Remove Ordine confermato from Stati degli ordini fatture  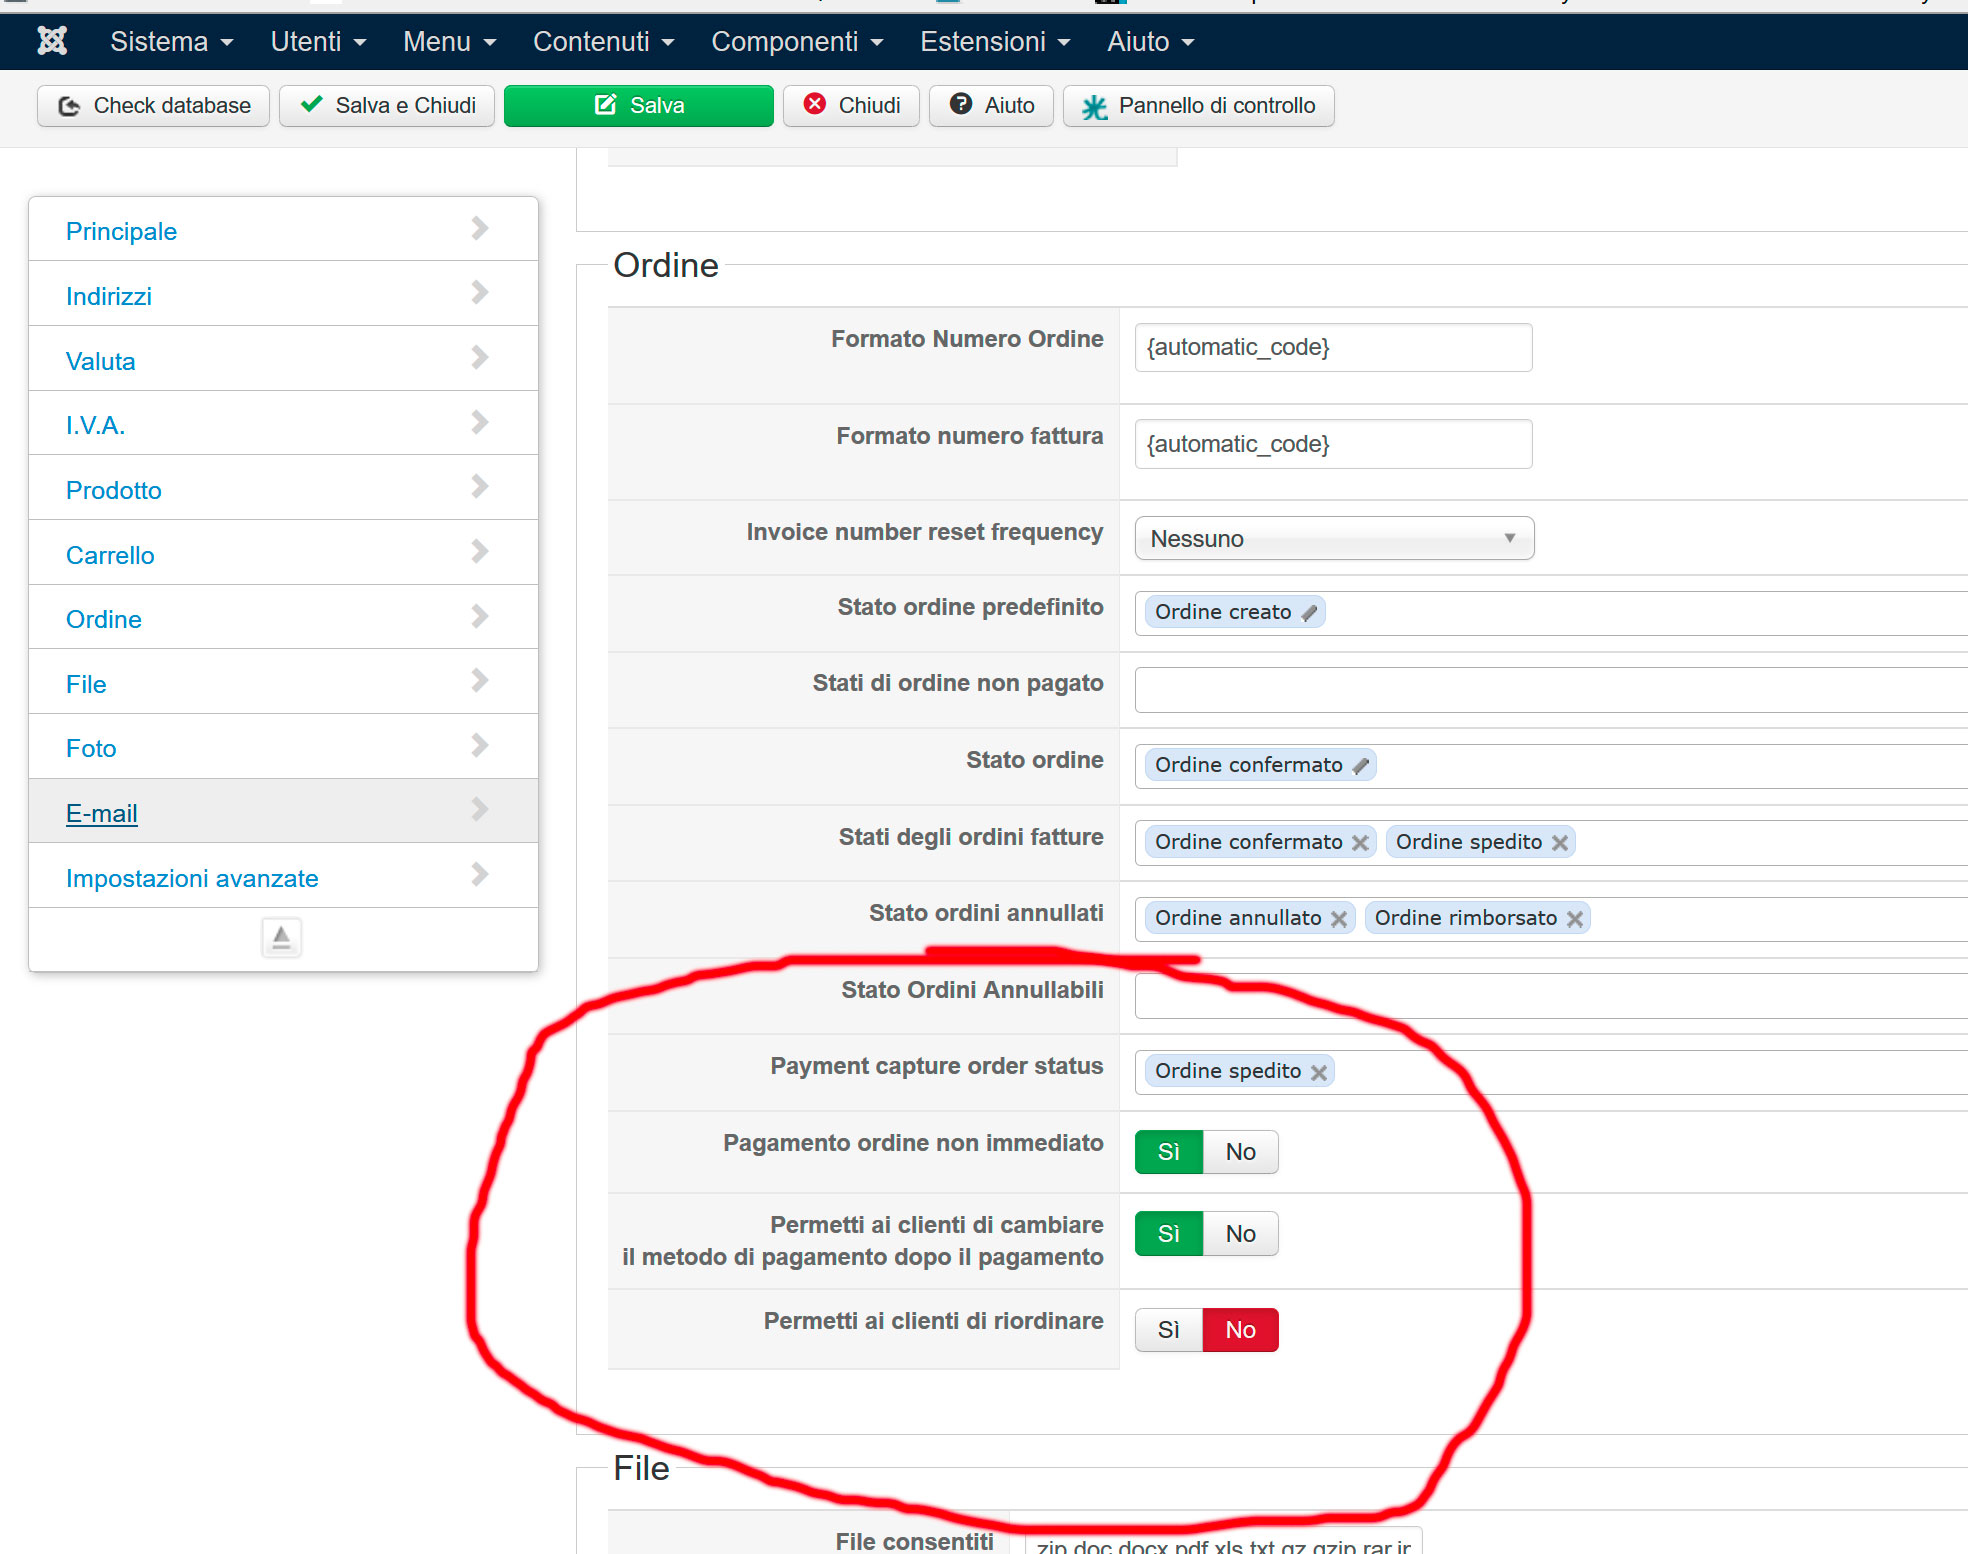pyautogui.click(x=1360, y=843)
